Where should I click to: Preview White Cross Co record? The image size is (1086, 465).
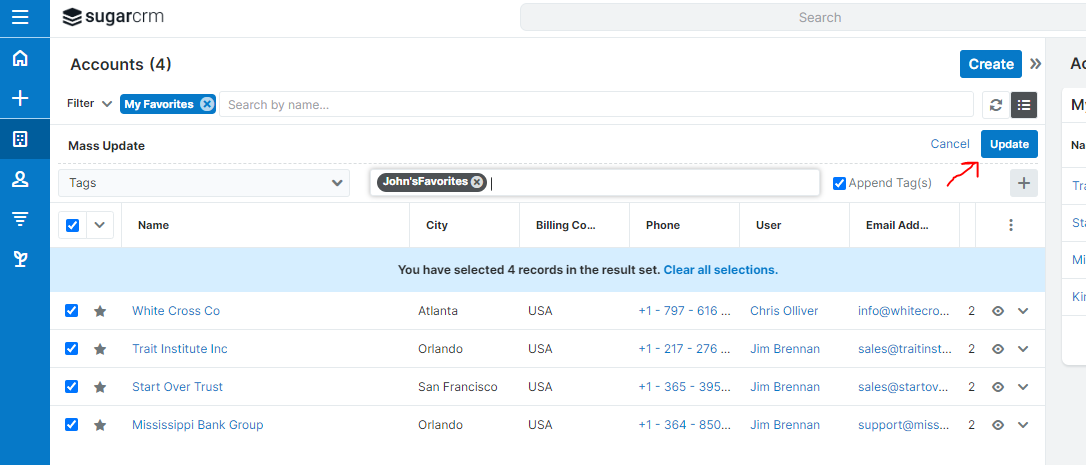pos(997,311)
